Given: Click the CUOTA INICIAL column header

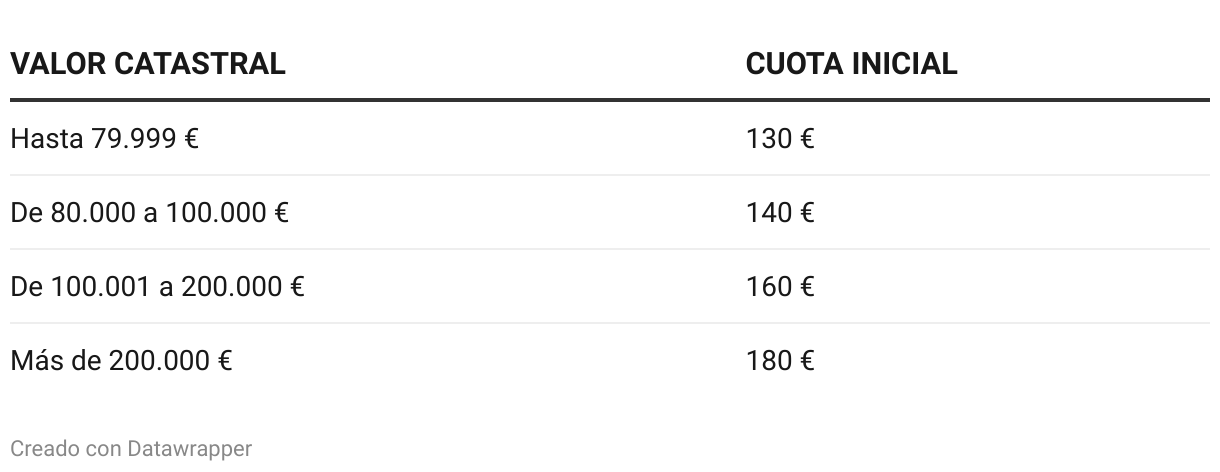Looking at the screenshot, I should point(851,64).
